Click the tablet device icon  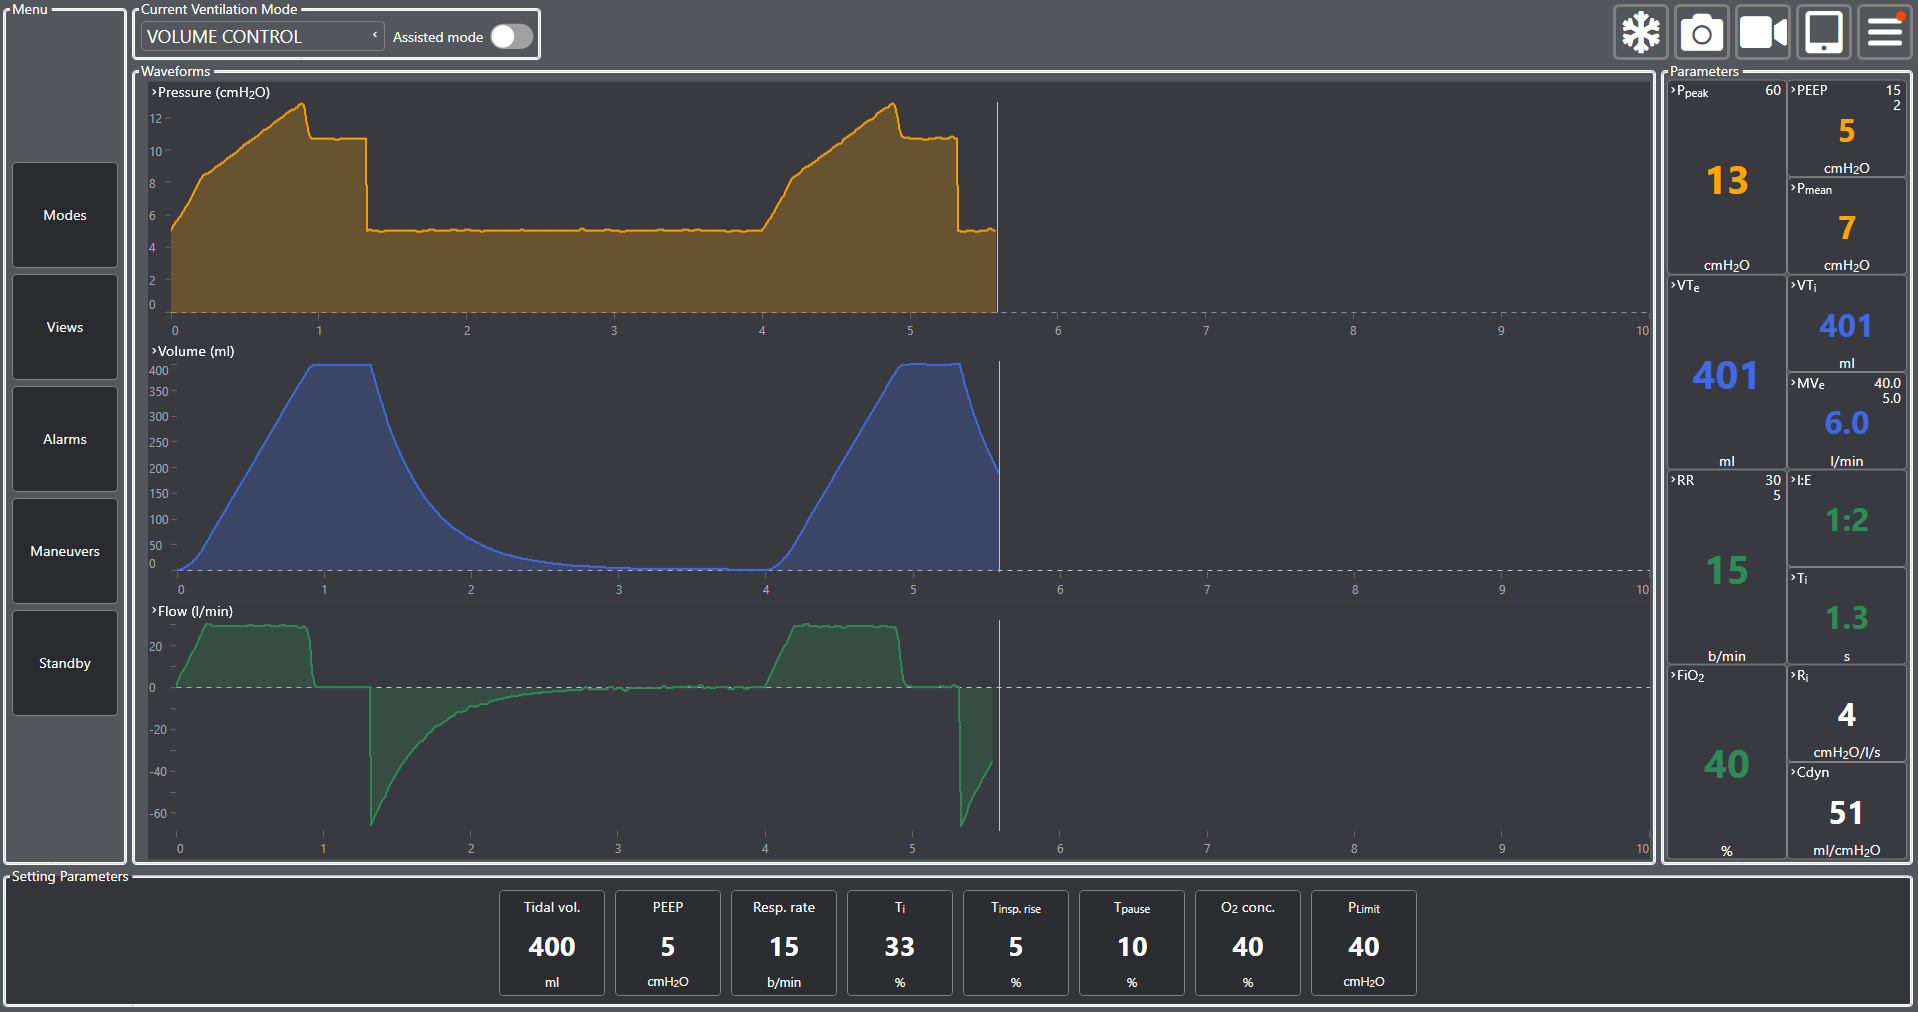[1824, 33]
